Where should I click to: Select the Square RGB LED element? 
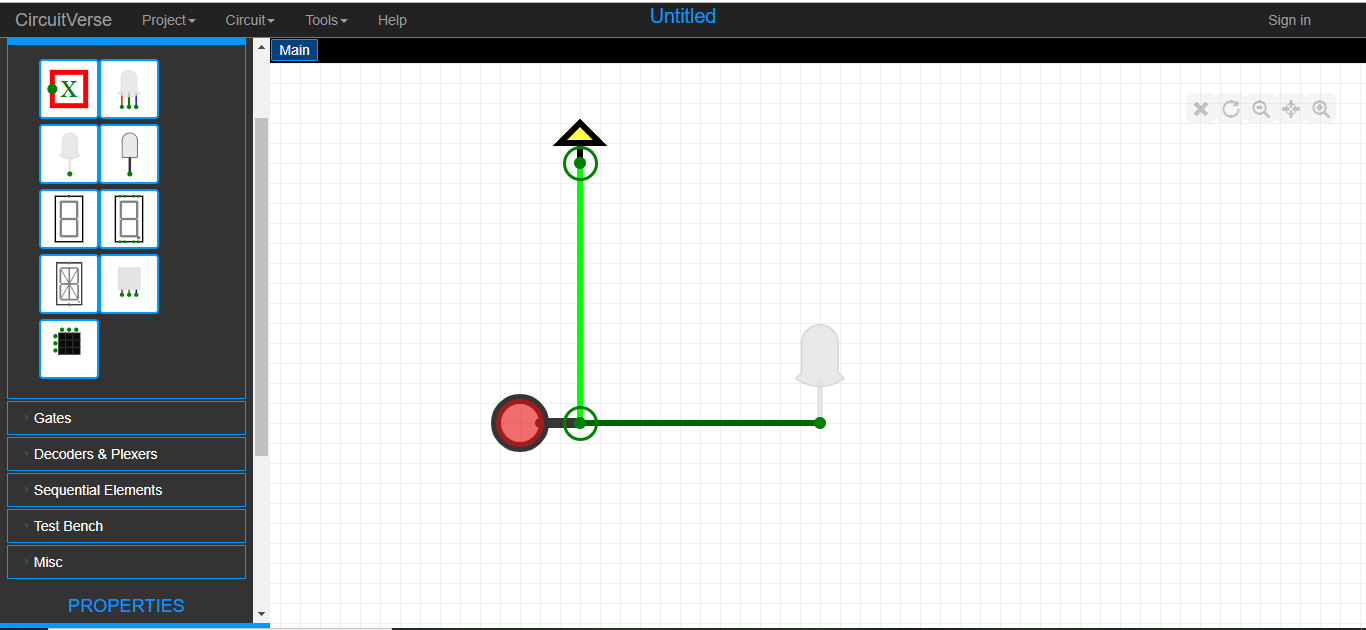pyautogui.click(x=129, y=284)
